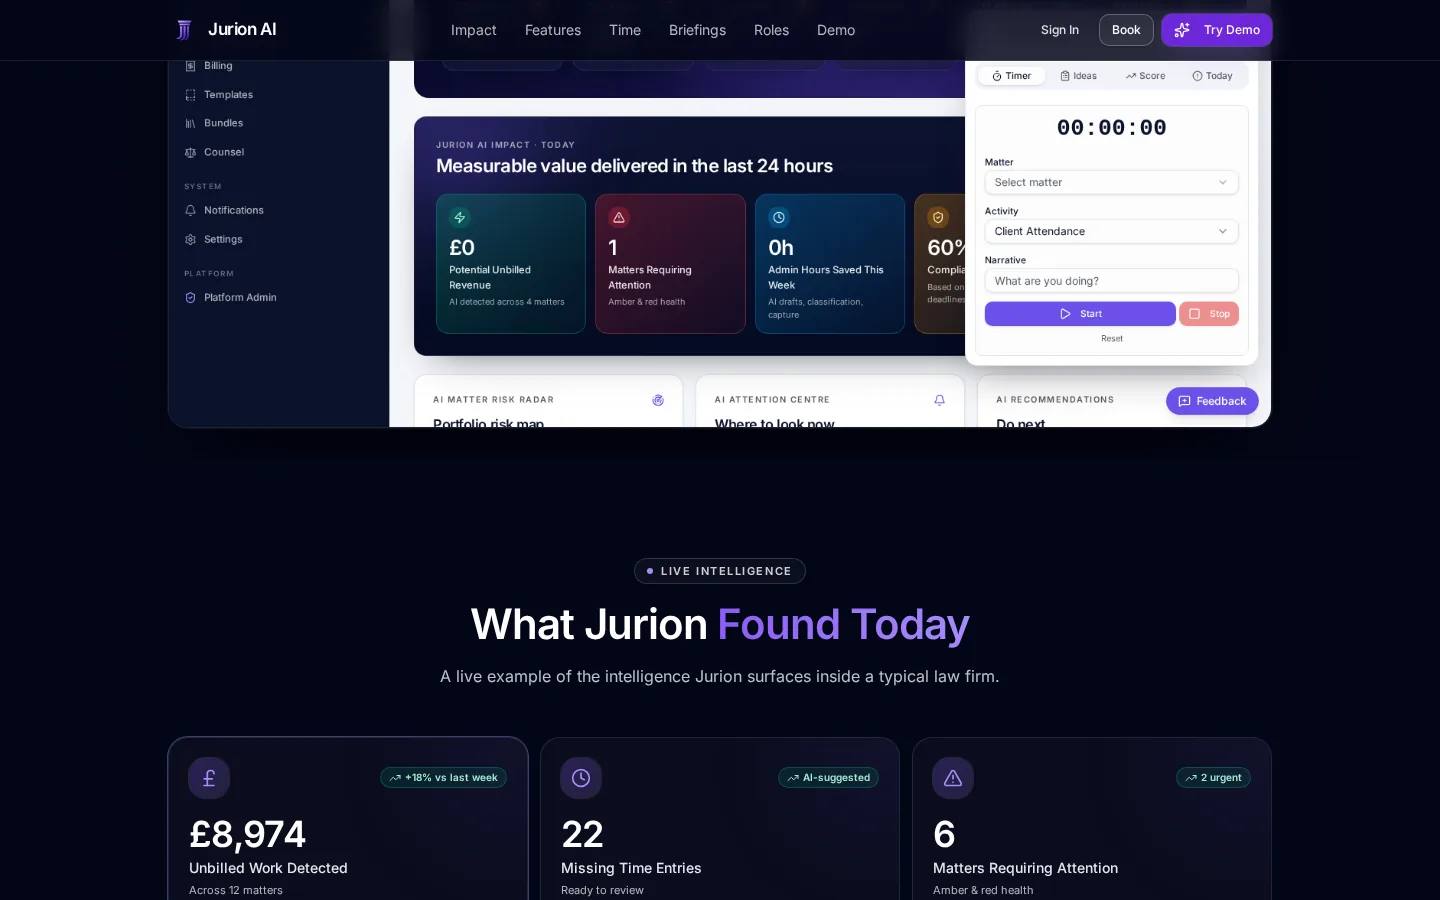The height and width of the screenshot is (900, 1440).
Task: Click the Templates sidebar icon
Action: [190, 95]
